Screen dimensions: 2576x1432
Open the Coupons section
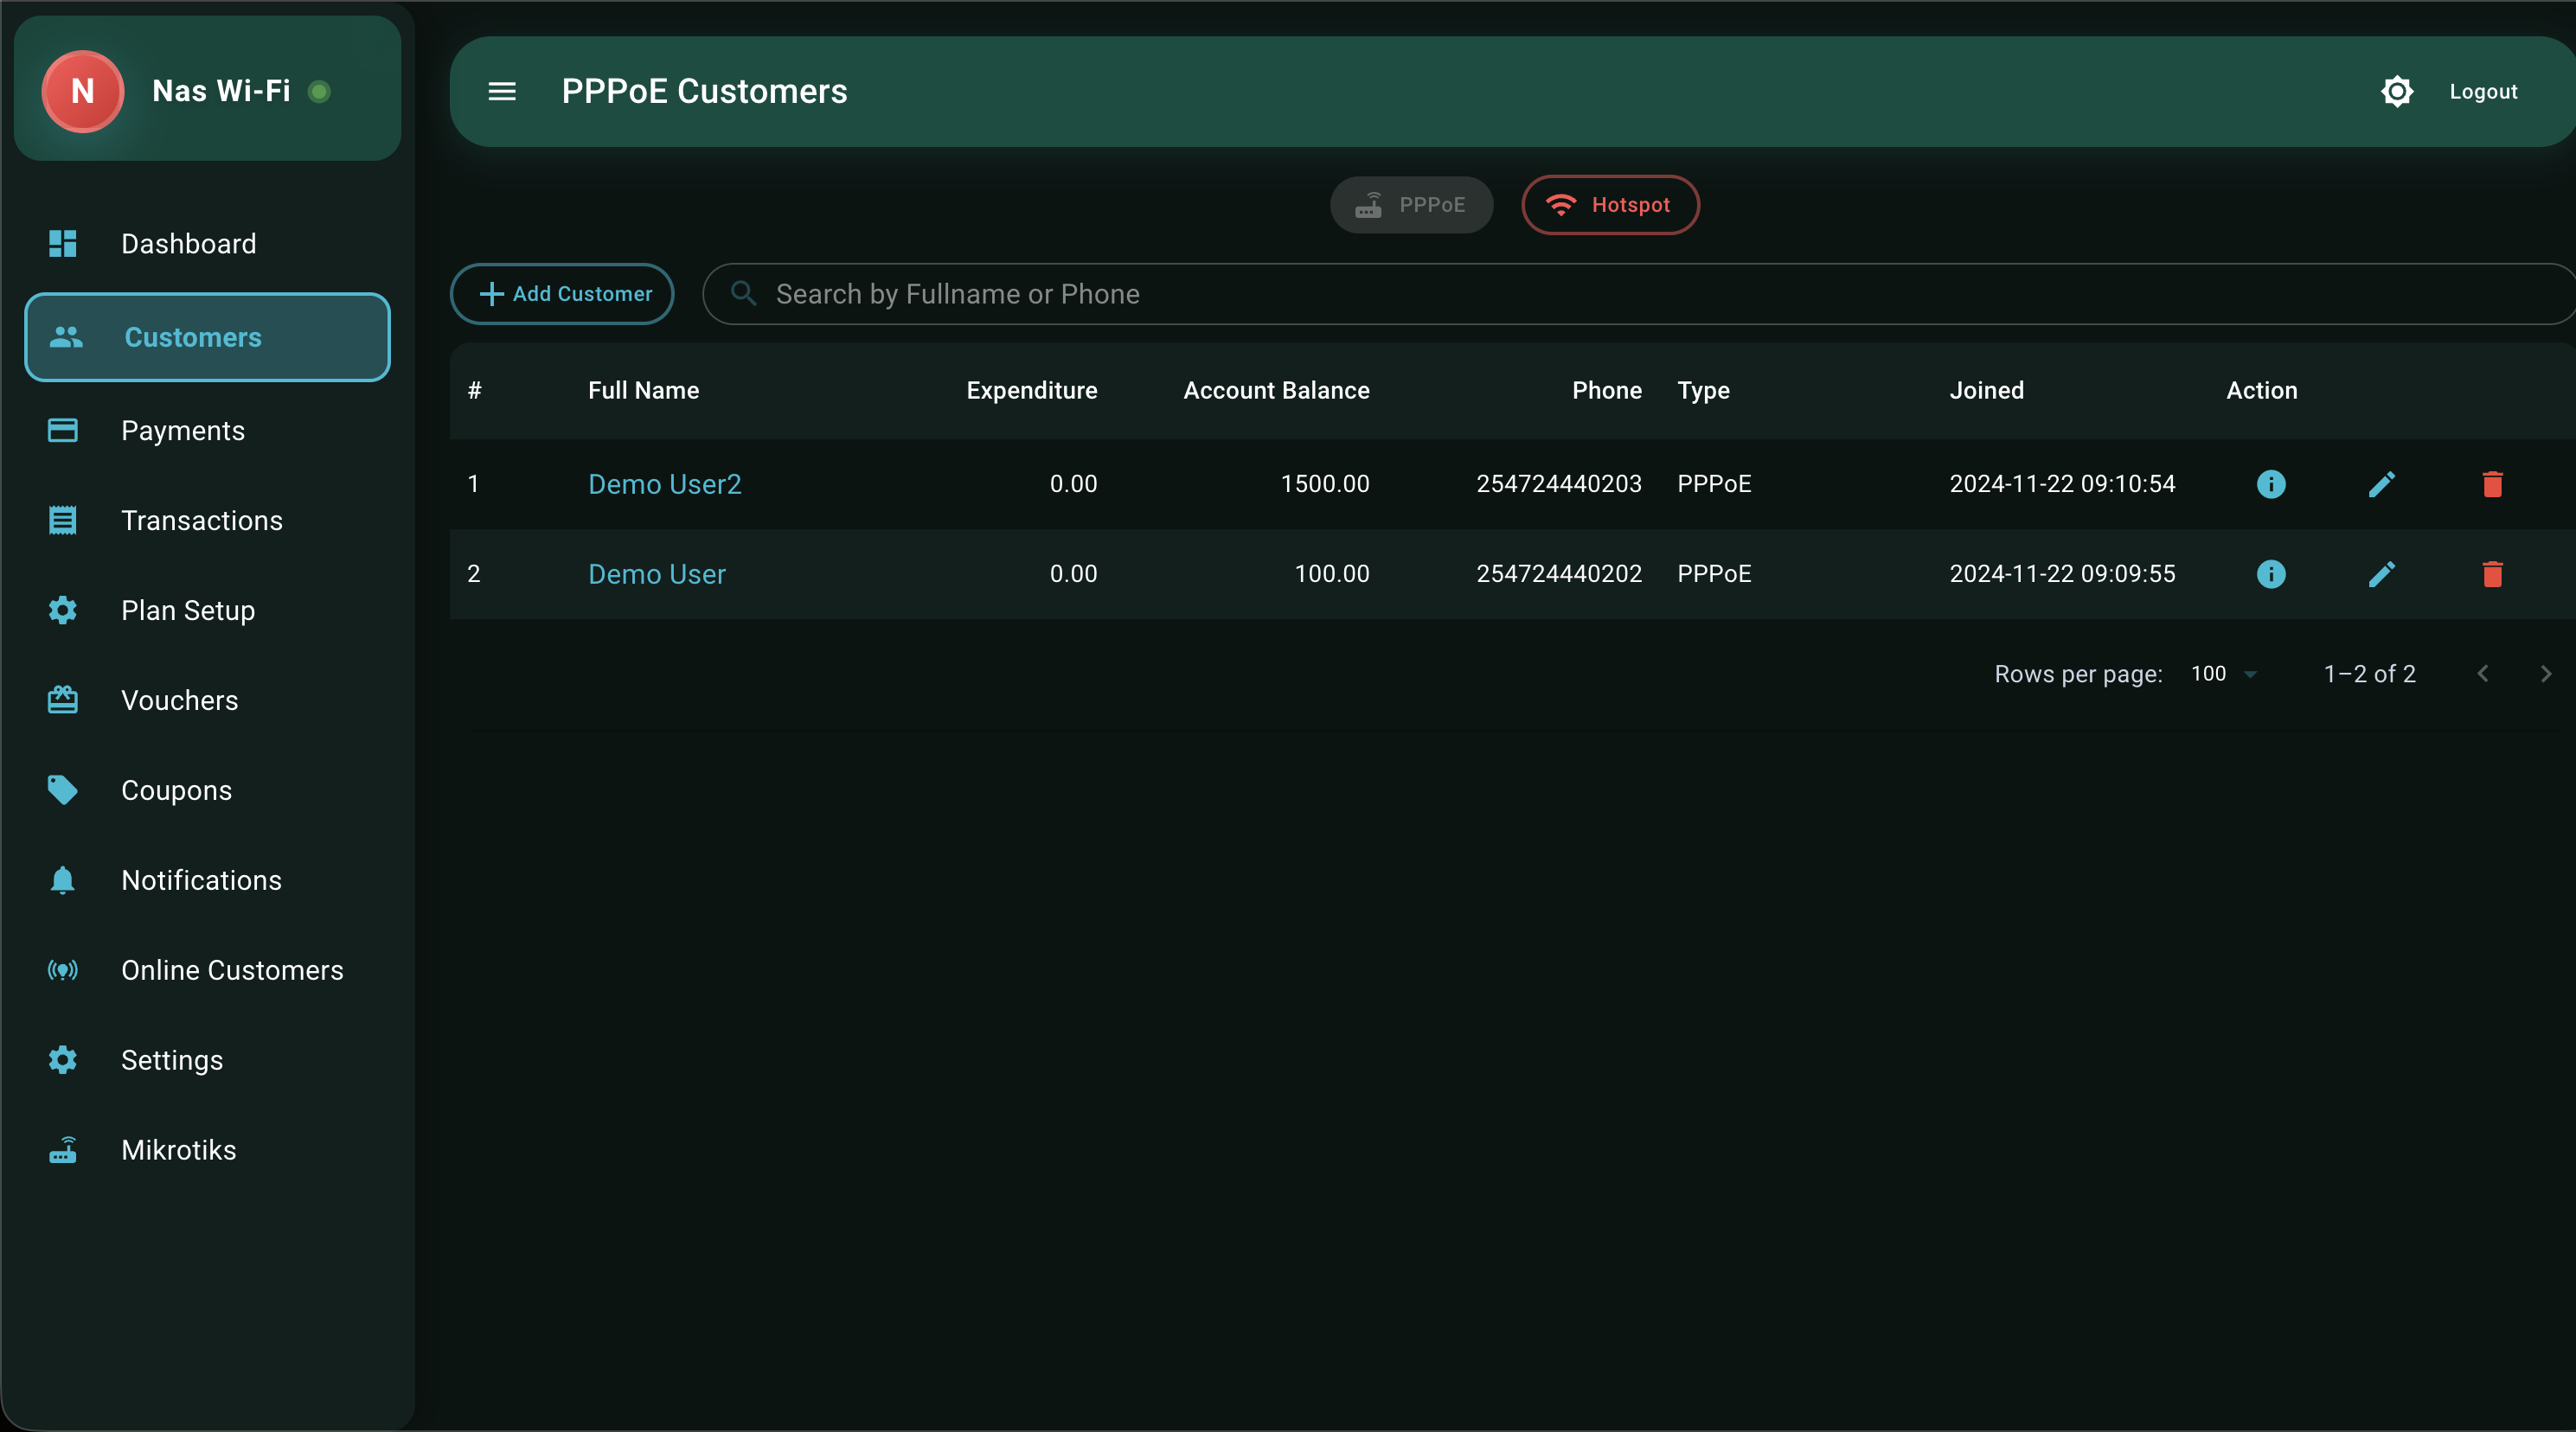coord(177,790)
